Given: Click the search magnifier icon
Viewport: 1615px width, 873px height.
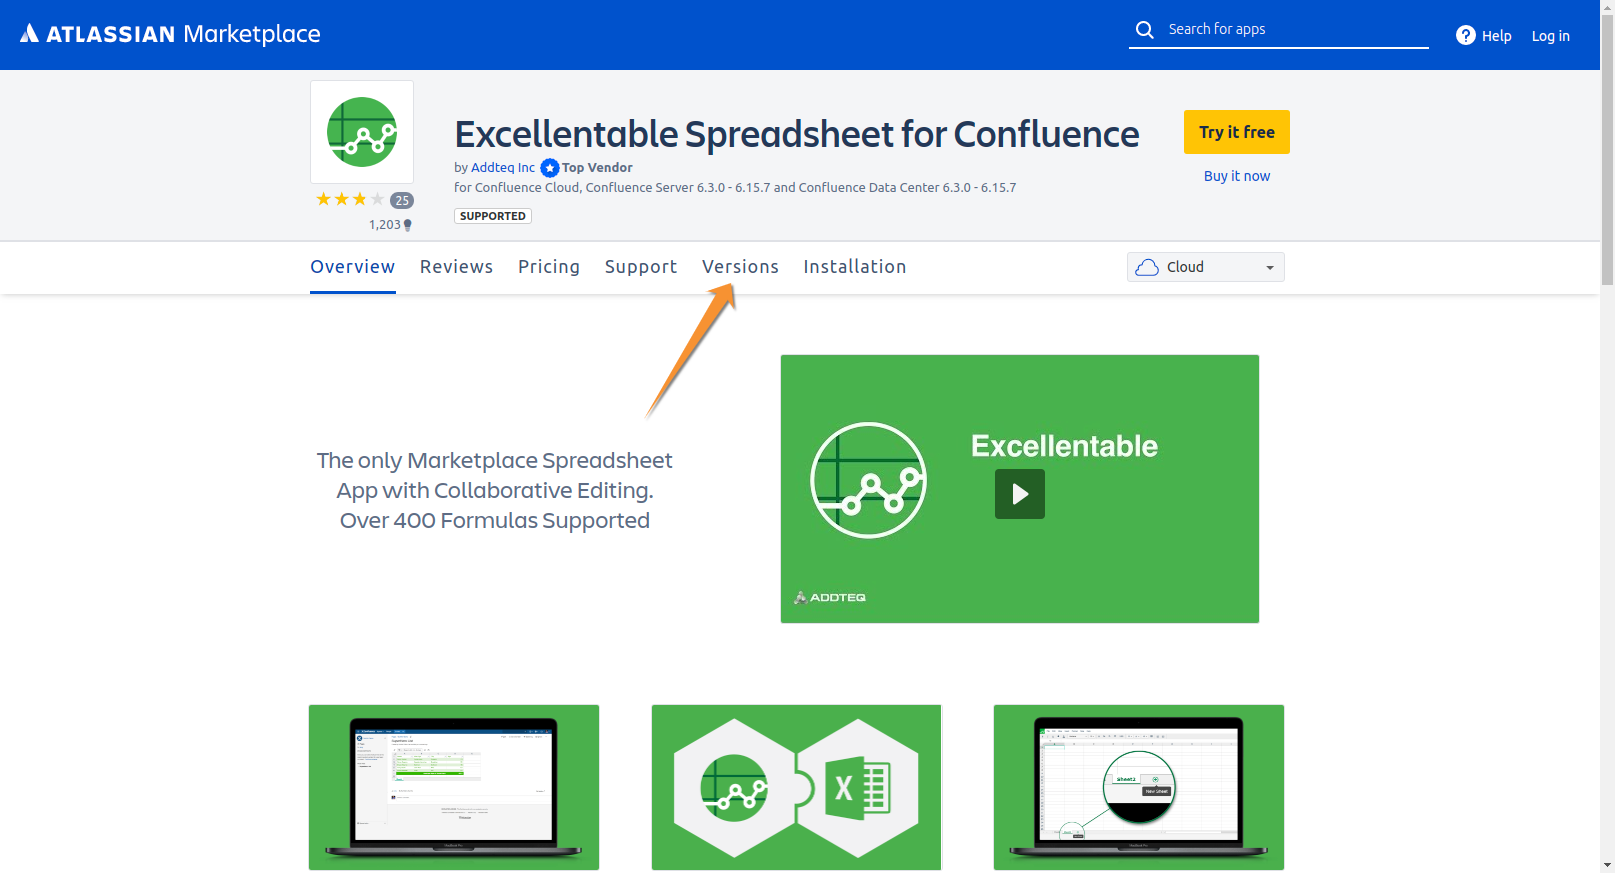Looking at the screenshot, I should 1145,30.
